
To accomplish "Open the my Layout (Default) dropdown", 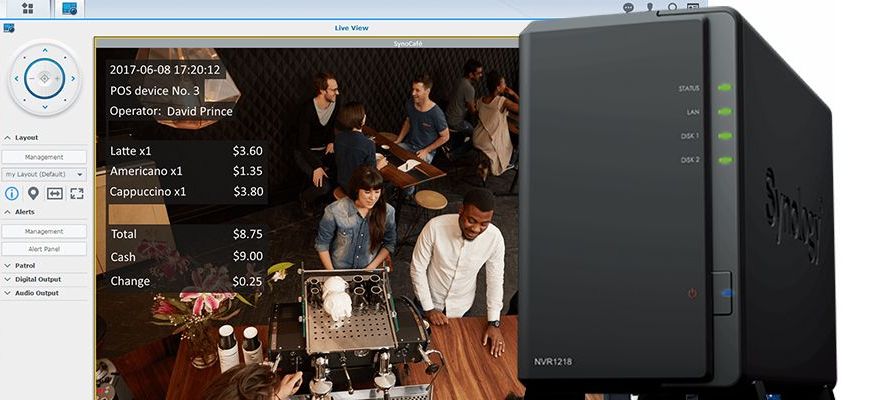I will 44,174.
